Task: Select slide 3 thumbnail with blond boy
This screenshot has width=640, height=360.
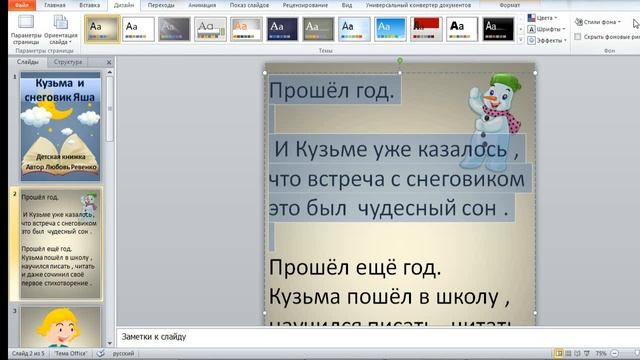Action: point(60,327)
